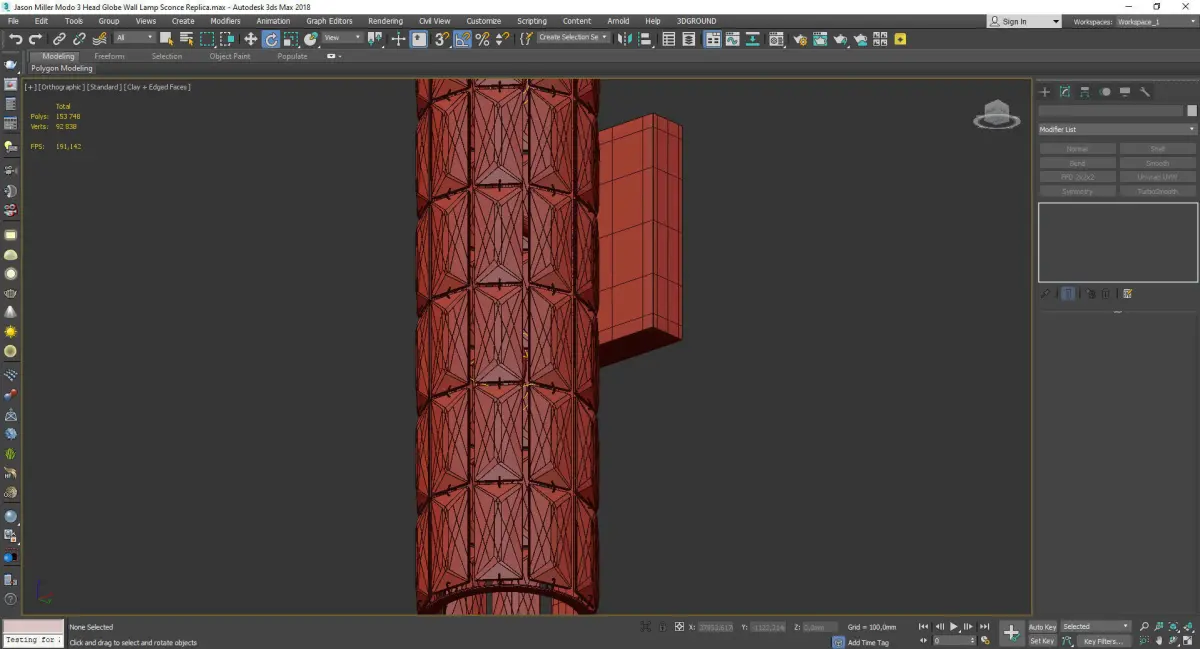Image resolution: width=1200 pixels, height=649 pixels.
Task: Open Select by Name list icon
Action: click(x=186, y=39)
